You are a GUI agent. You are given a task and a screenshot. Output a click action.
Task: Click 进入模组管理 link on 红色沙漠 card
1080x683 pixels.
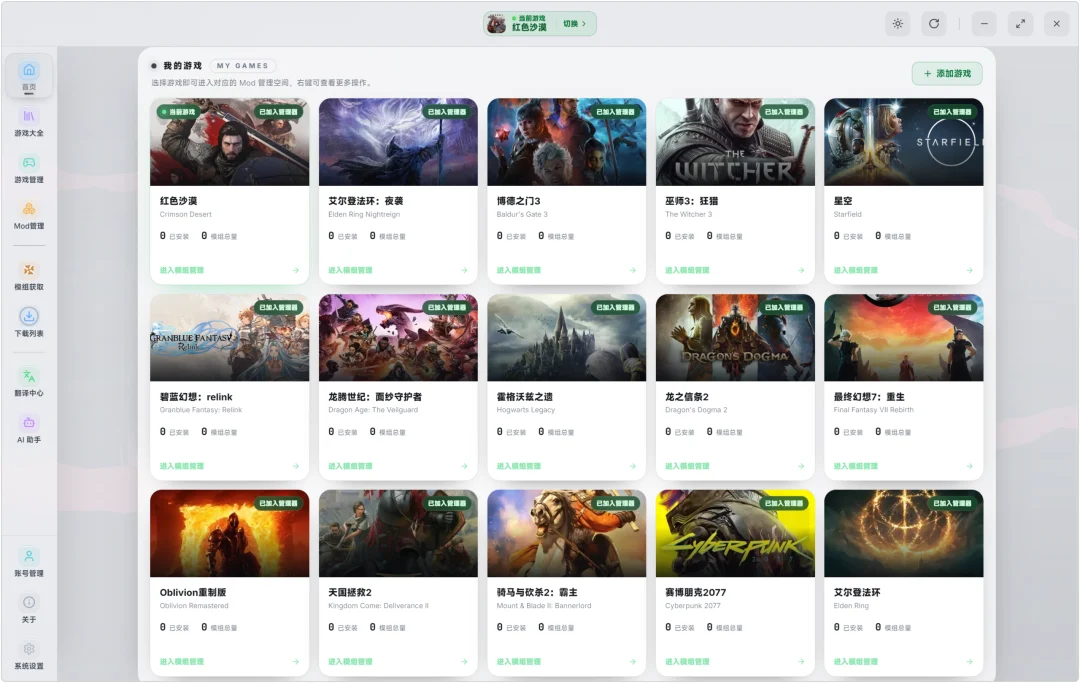point(182,270)
